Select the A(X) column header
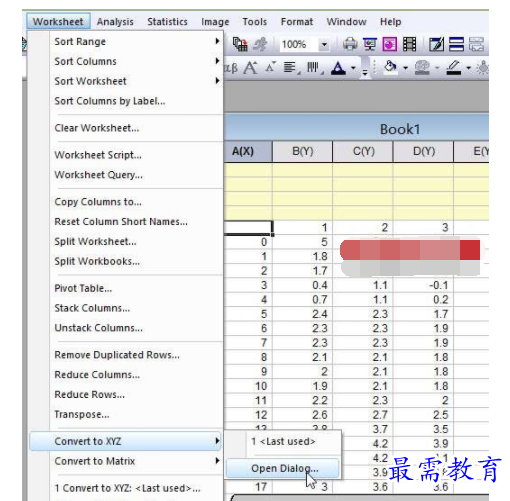The height and width of the screenshot is (501, 510). (x=247, y=152)
